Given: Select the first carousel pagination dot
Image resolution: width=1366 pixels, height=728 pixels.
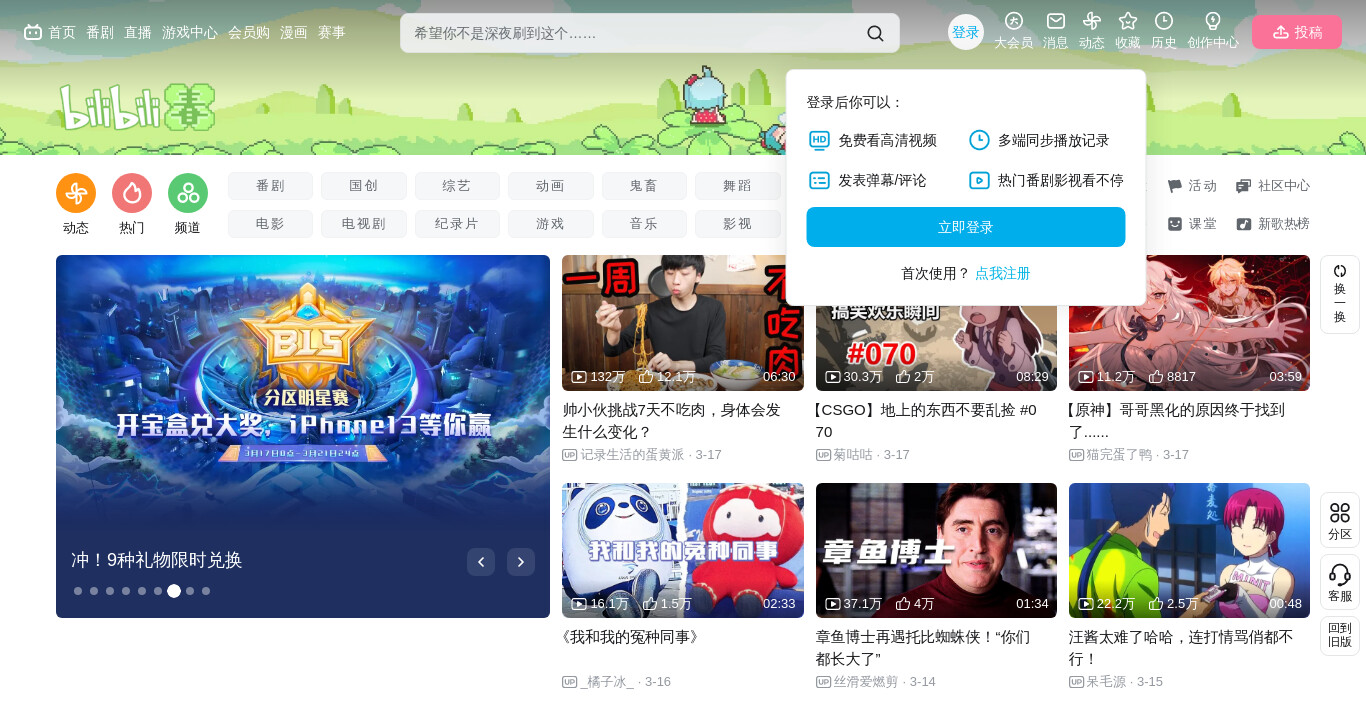Looking at the screenshot, I should pyautogui.click(x=78, y=591).
